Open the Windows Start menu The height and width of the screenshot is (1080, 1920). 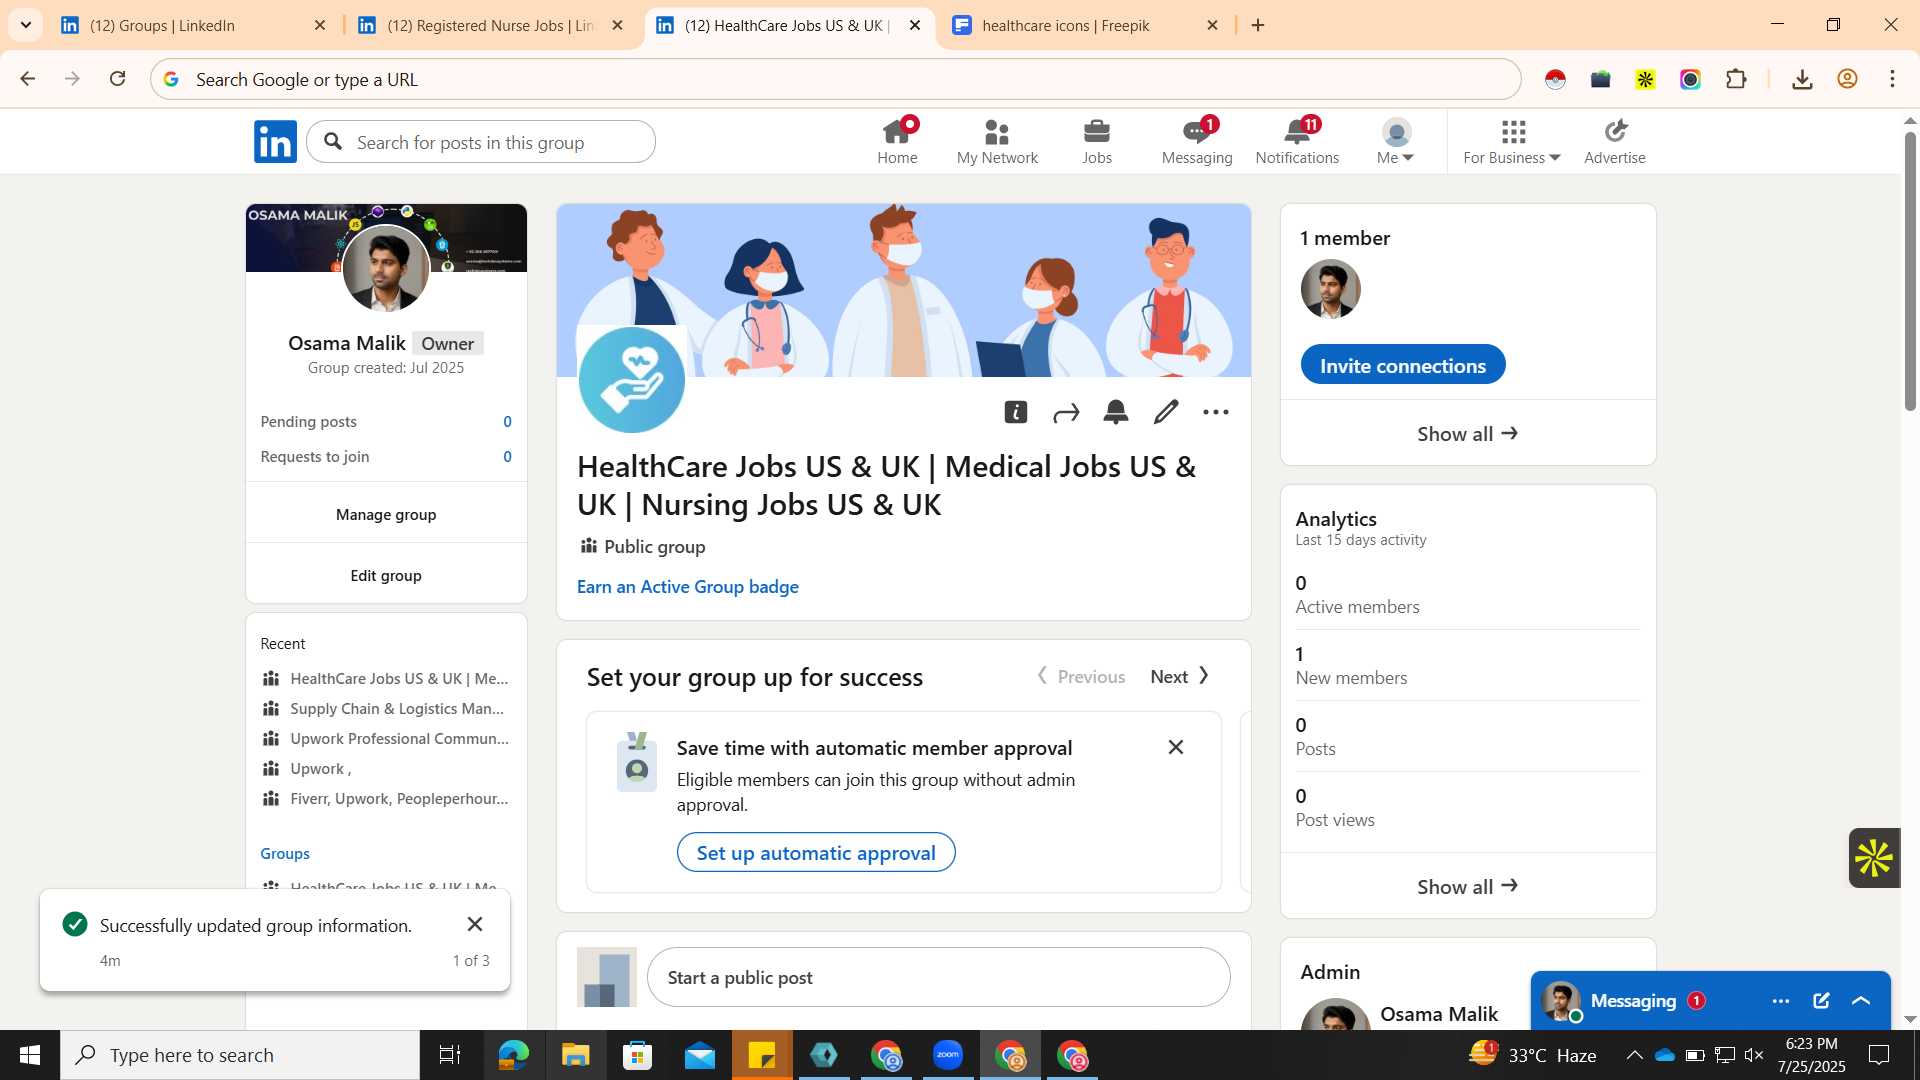(x=30, y=1055)
